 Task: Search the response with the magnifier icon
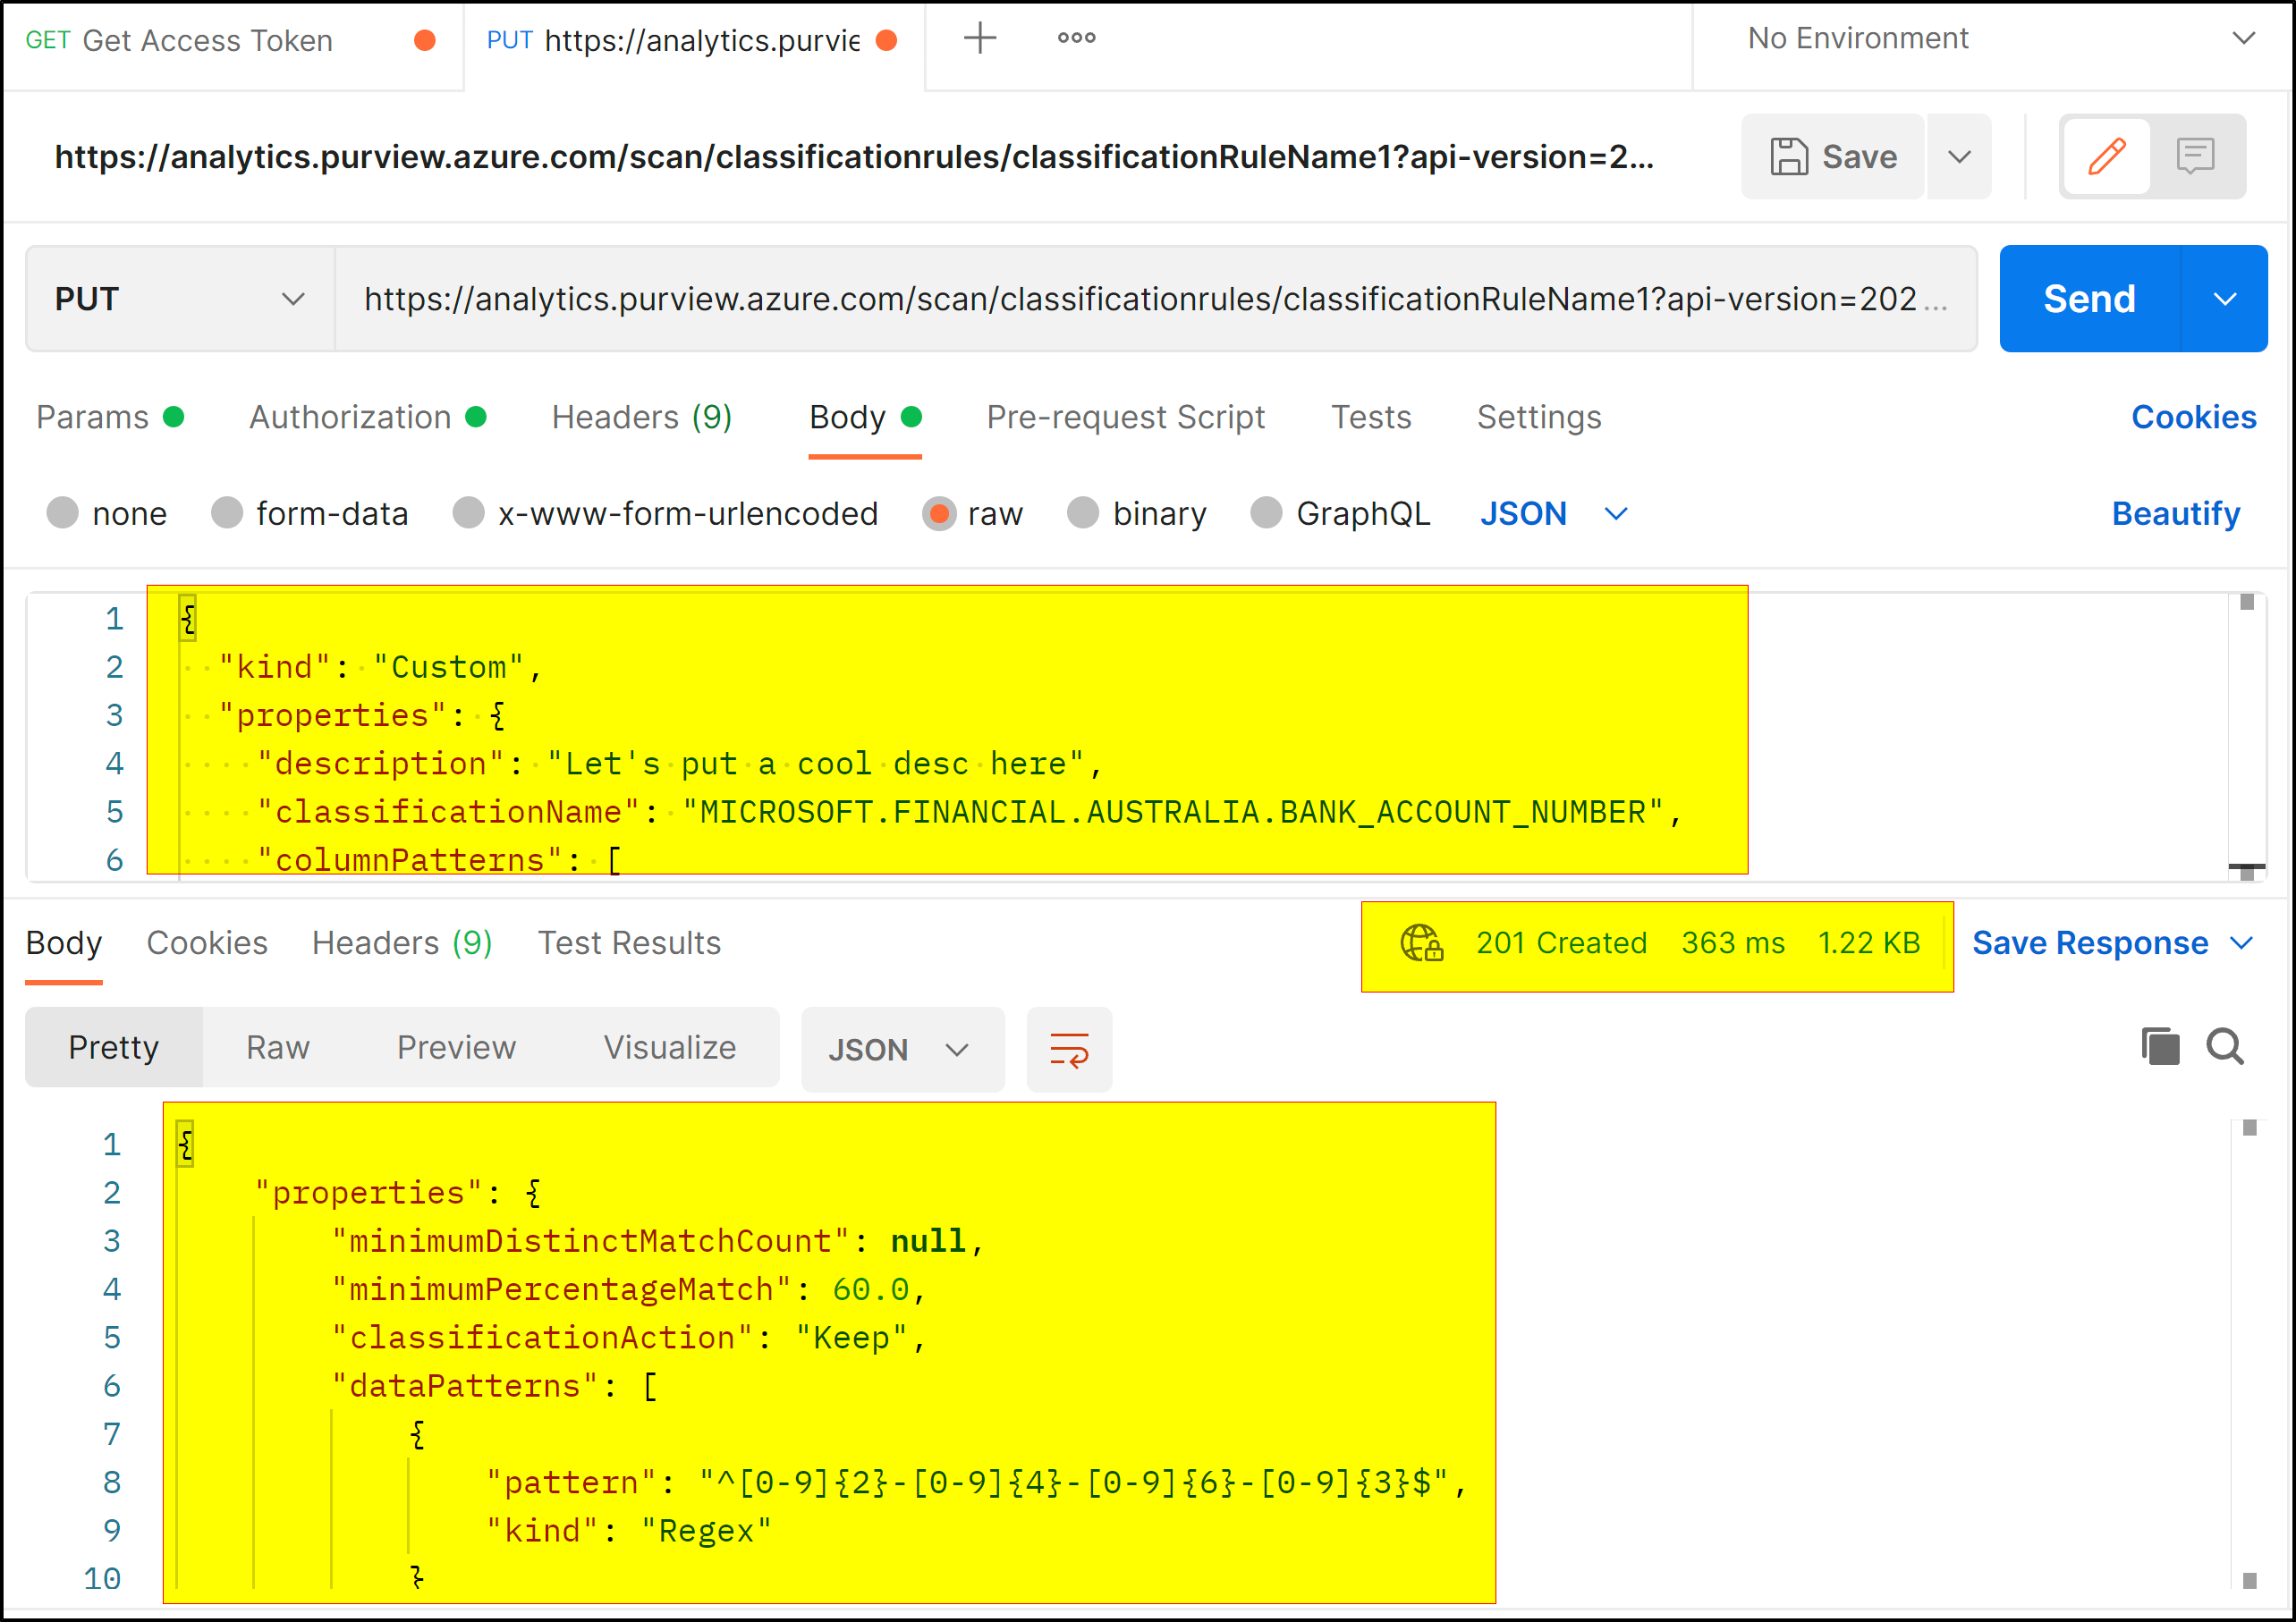(x=2225, y=1046)
